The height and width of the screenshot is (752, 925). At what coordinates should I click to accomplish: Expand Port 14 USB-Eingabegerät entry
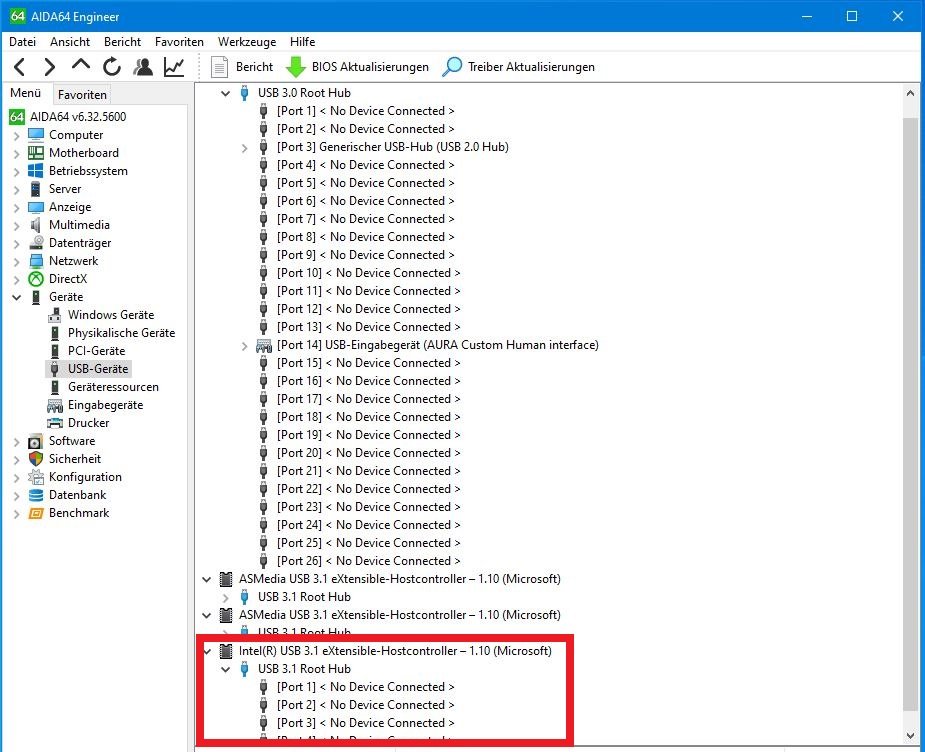tap(244, 346)
